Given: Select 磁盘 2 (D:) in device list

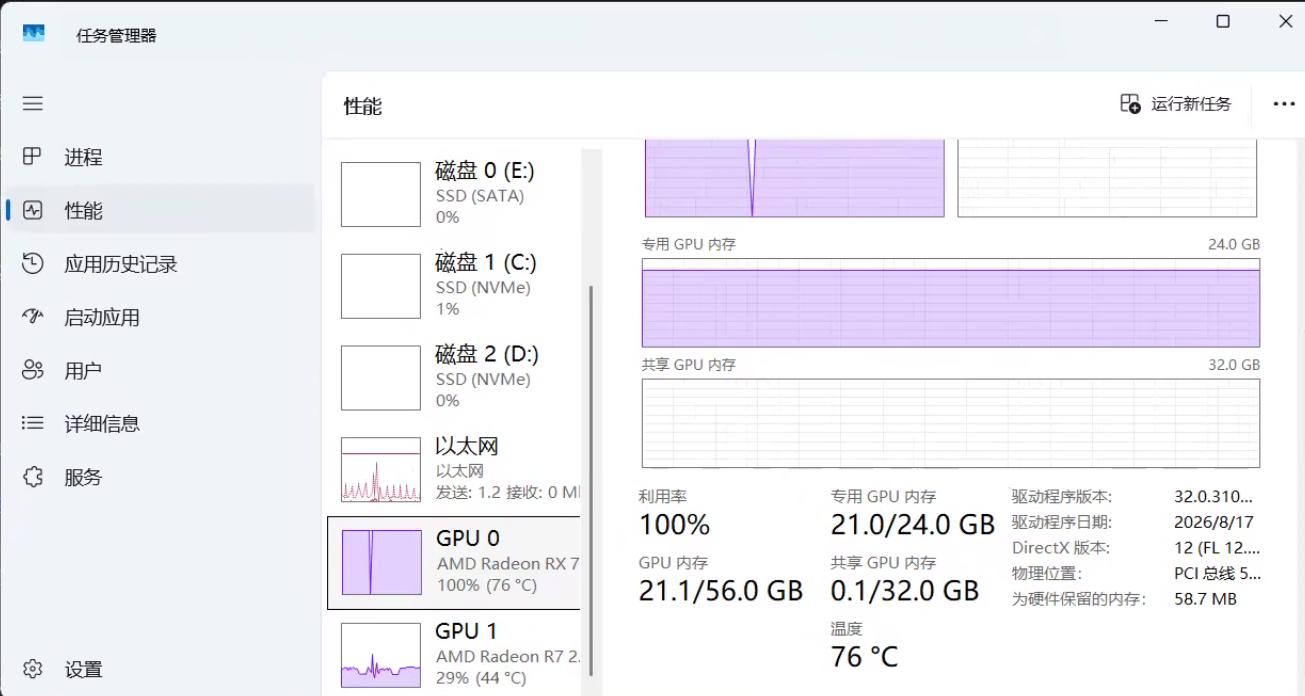Looking at the screenshot, I should [454, 377].
